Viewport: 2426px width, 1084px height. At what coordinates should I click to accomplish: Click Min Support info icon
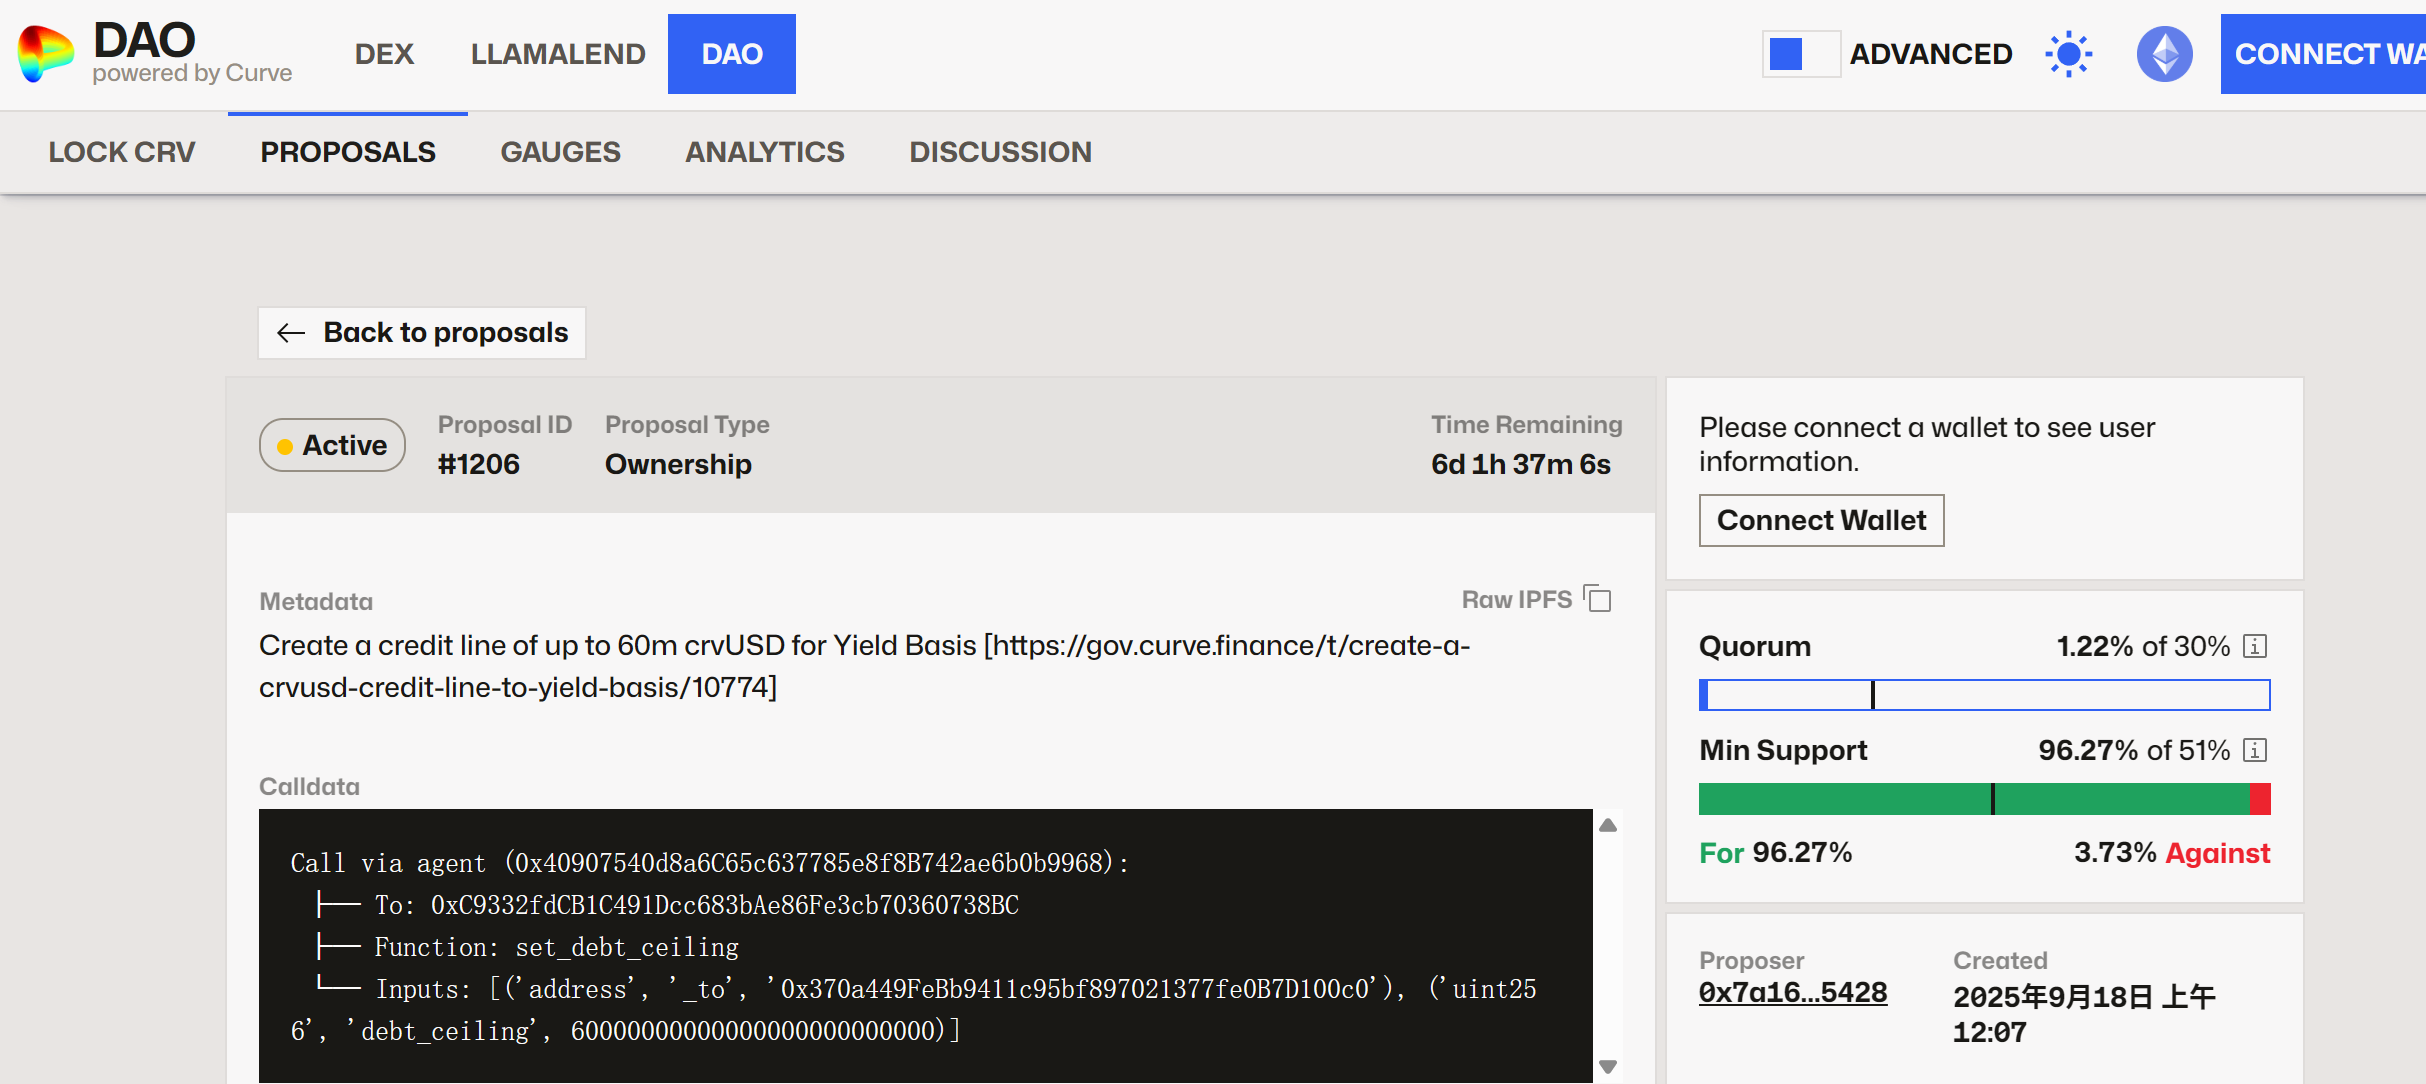click(x=2254, y=750)
